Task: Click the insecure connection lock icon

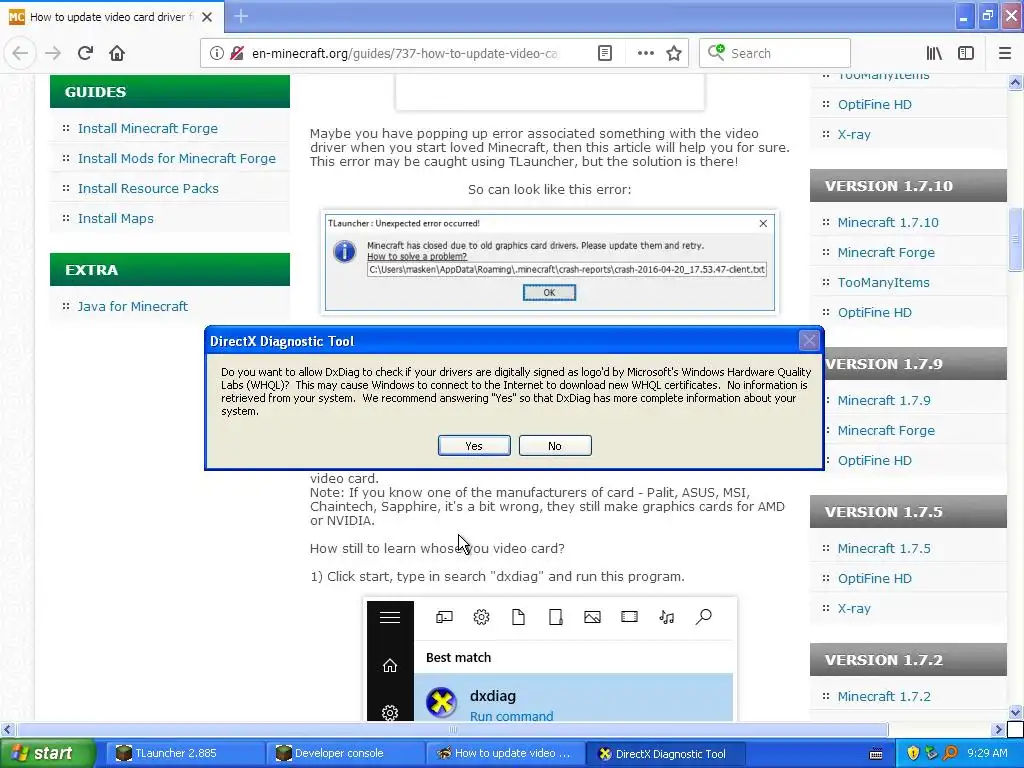Action: point(237,53)
